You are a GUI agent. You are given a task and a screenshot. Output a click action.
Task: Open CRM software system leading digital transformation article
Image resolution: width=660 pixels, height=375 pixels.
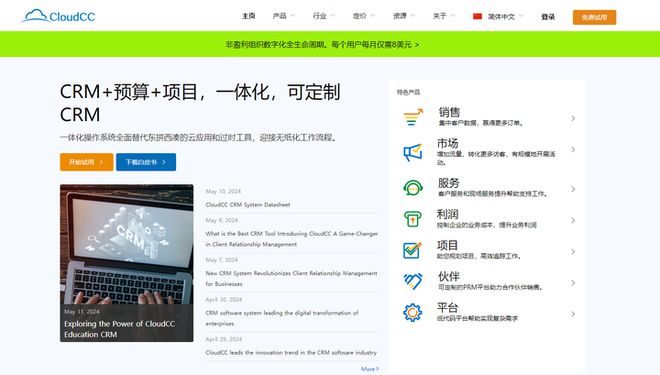pyautogui.click(x=282, y=318)
